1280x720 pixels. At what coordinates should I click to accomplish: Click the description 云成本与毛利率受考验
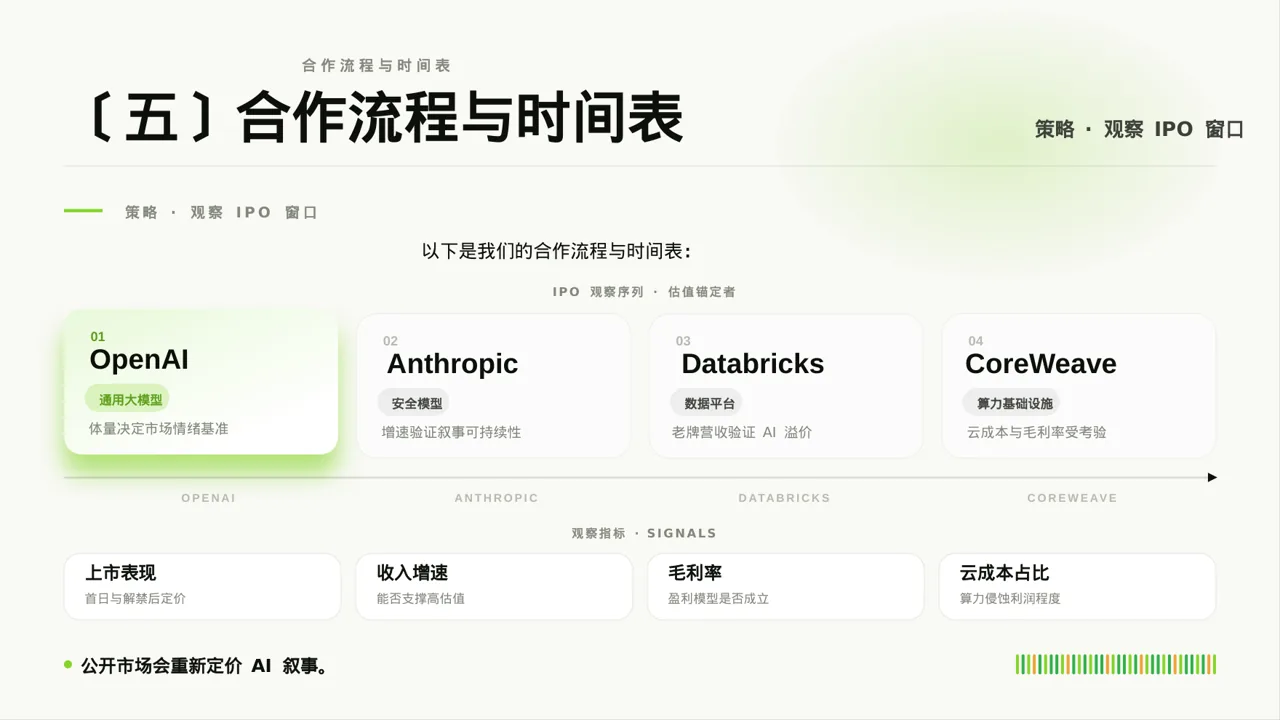(1036, 432)
